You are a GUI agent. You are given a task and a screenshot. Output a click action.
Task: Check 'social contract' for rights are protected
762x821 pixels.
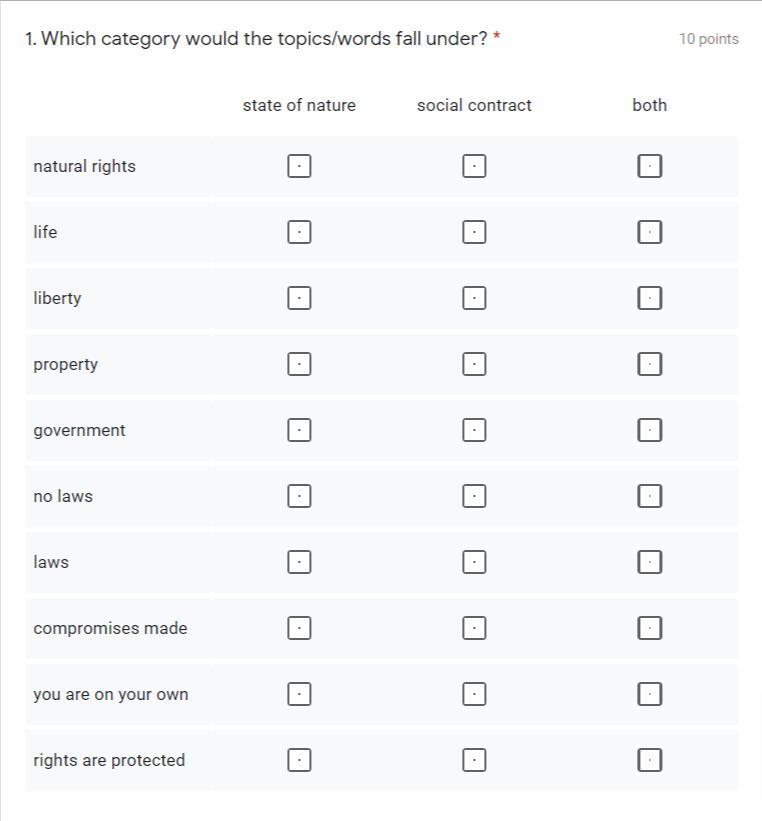click(474, 760)
